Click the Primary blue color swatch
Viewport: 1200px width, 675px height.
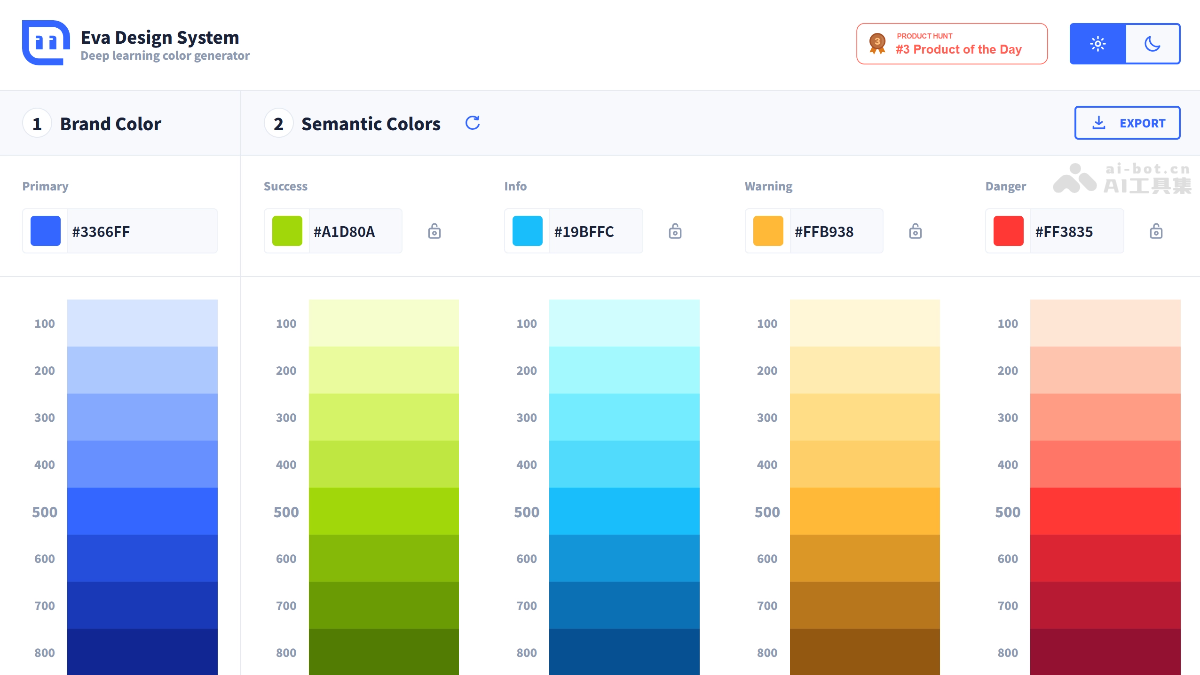[x=45, y=230]
